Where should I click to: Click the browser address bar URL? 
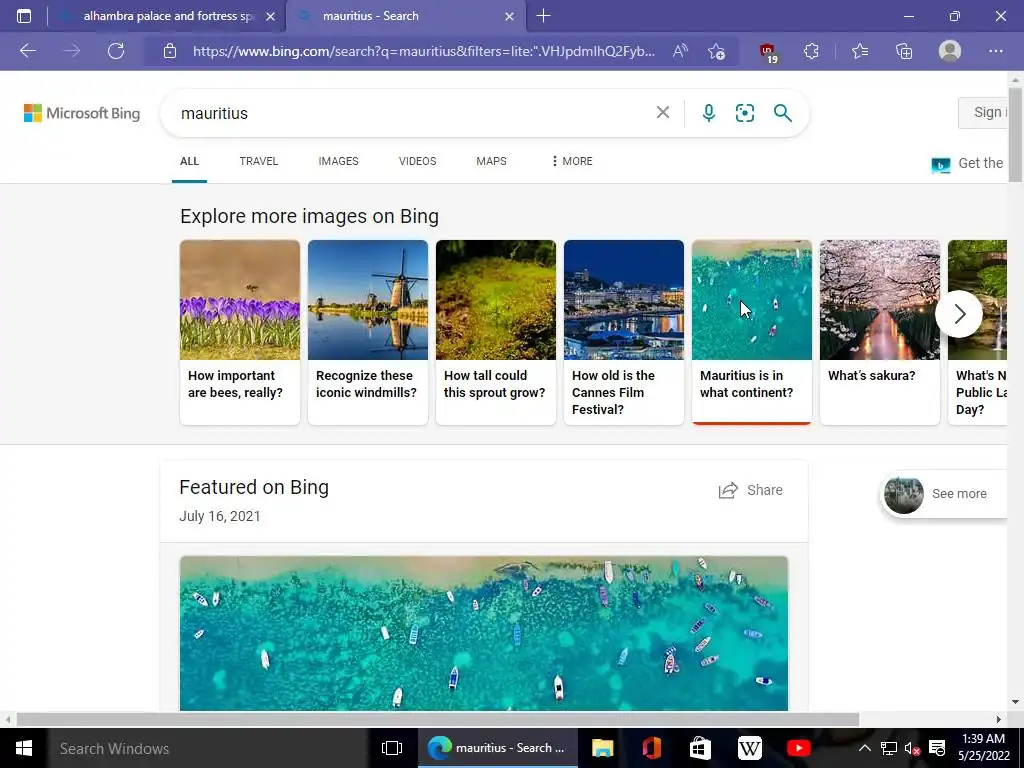click(x=424, y=51)
